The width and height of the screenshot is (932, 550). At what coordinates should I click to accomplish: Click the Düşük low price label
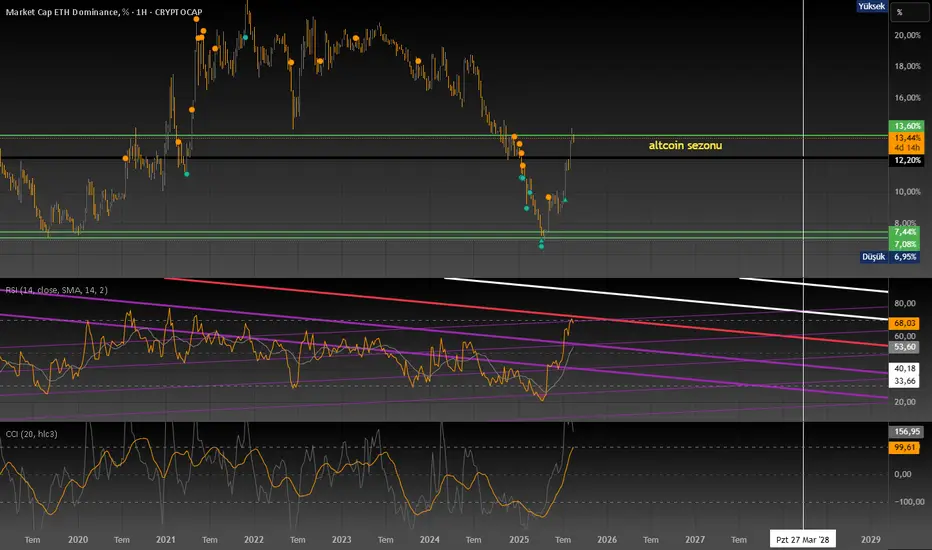[x=872, y=256]
